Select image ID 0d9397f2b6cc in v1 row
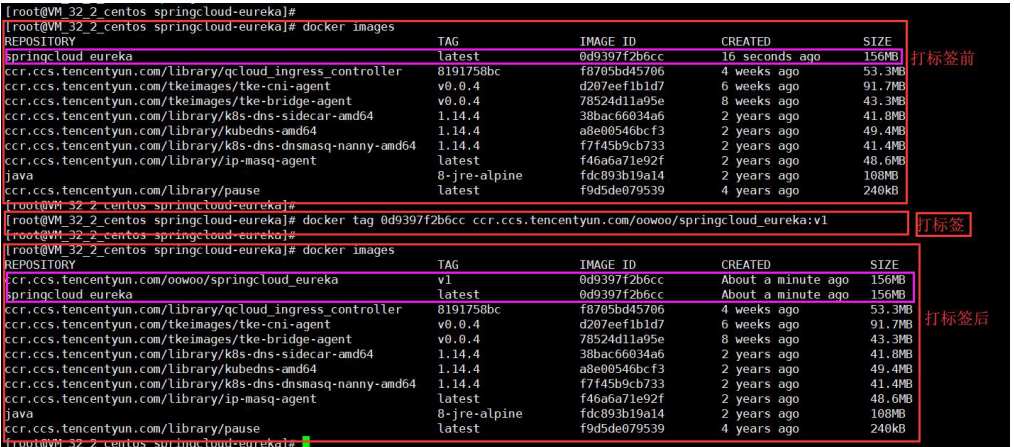Screen dimensions: 1014x447 tap(621, 280)
